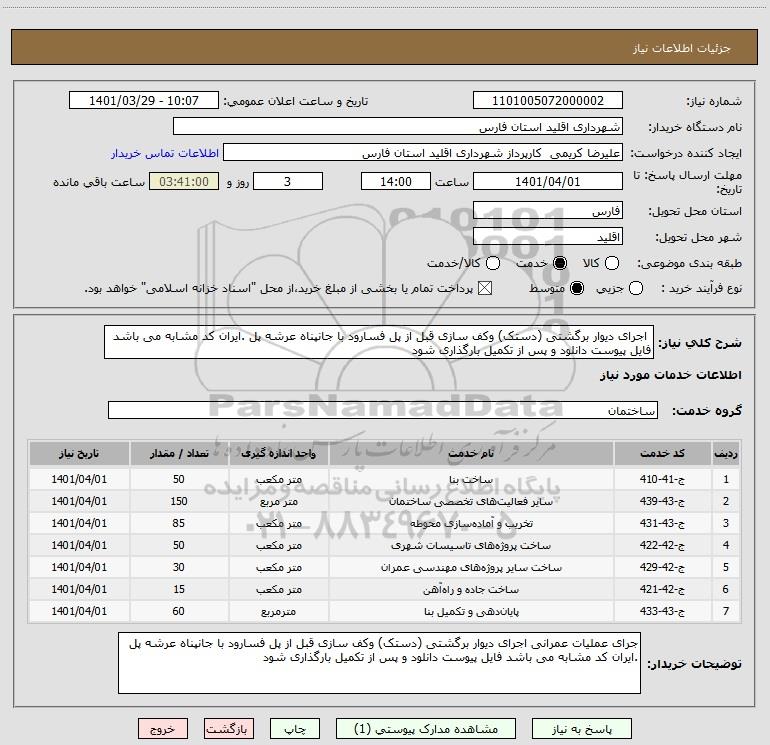770x745 pixels.
Task: Click the جزئیات اطلاعات نیاز header title
Action: 682,48
